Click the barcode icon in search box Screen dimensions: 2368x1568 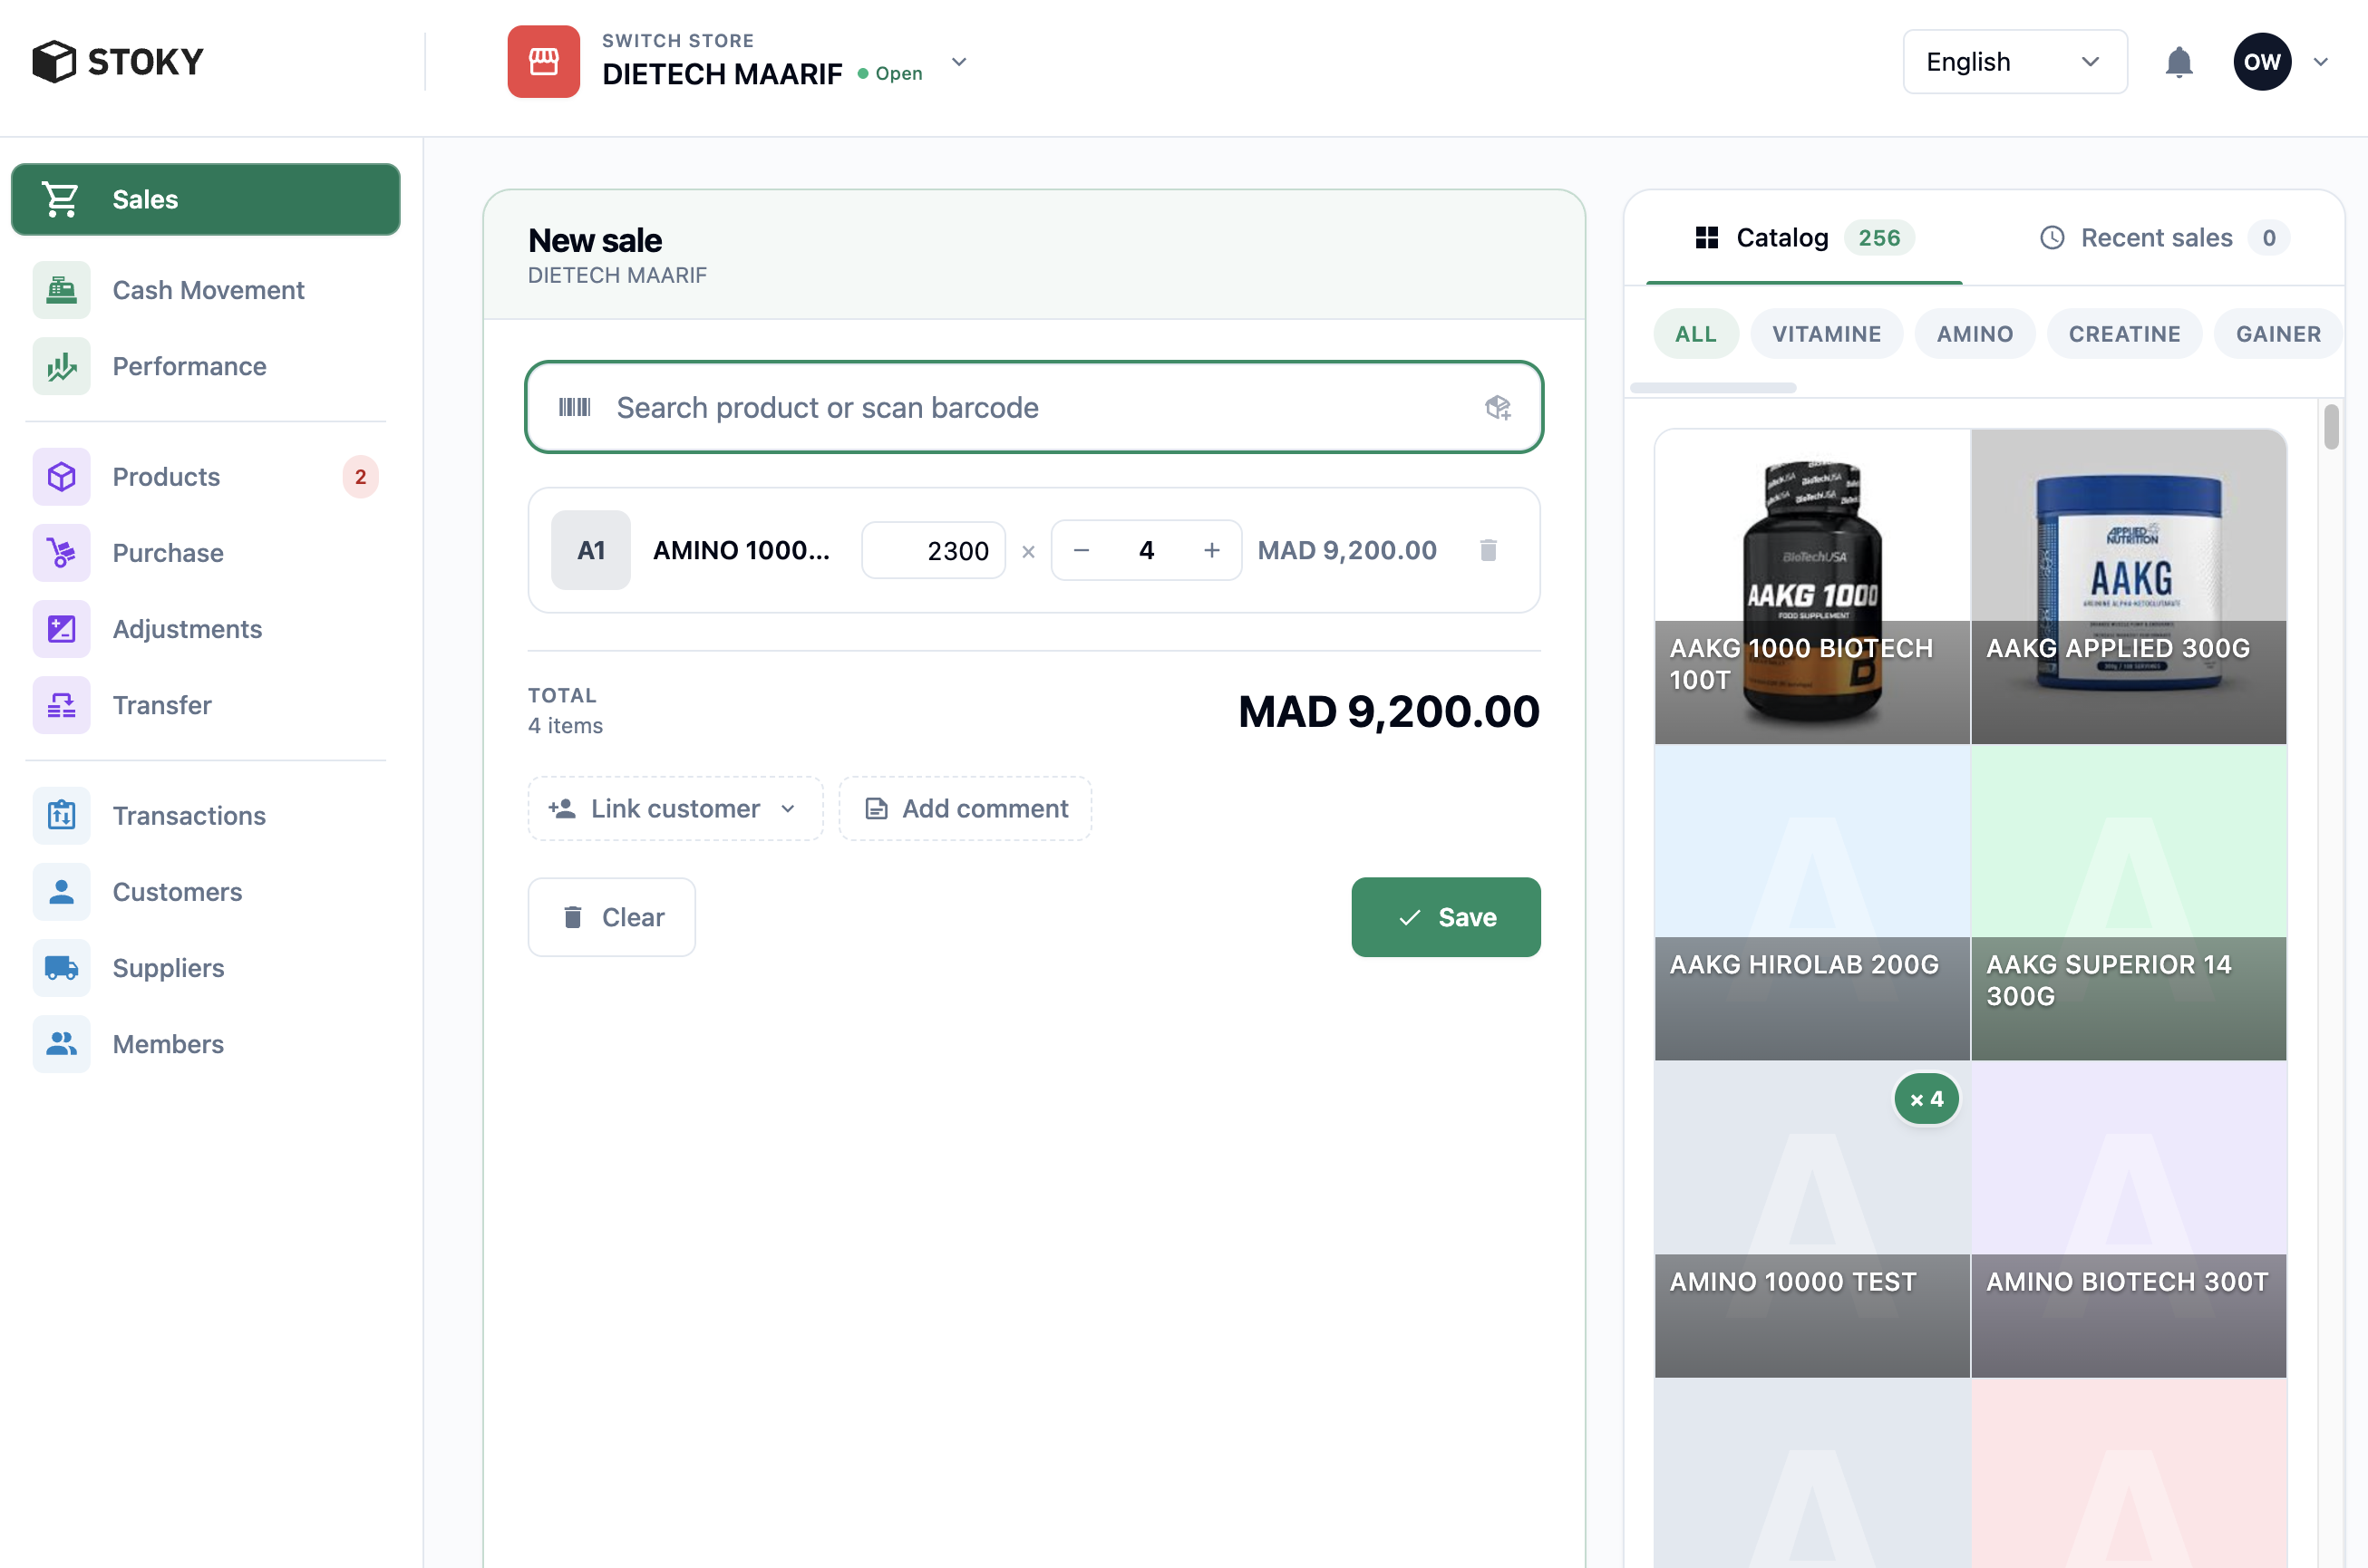(574, 407)
